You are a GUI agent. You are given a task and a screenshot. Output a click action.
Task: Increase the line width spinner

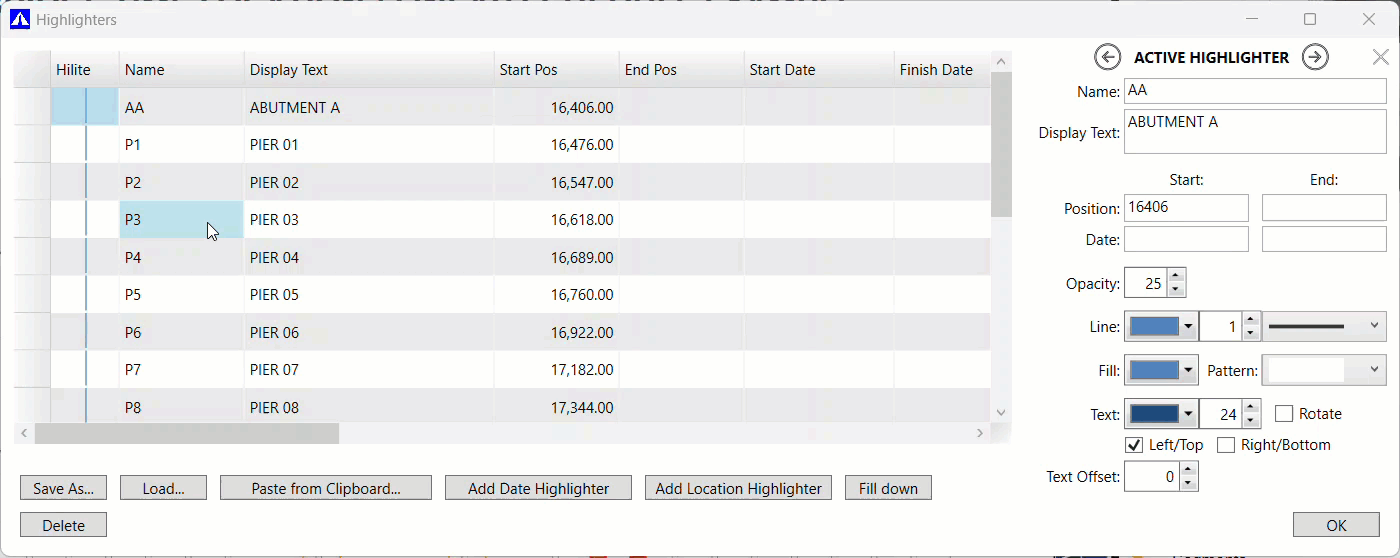click(x=1250, y=320)
